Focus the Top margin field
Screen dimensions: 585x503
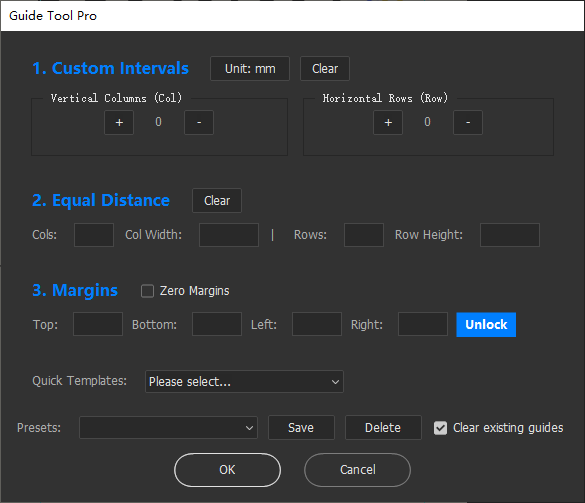pos(98,324)
